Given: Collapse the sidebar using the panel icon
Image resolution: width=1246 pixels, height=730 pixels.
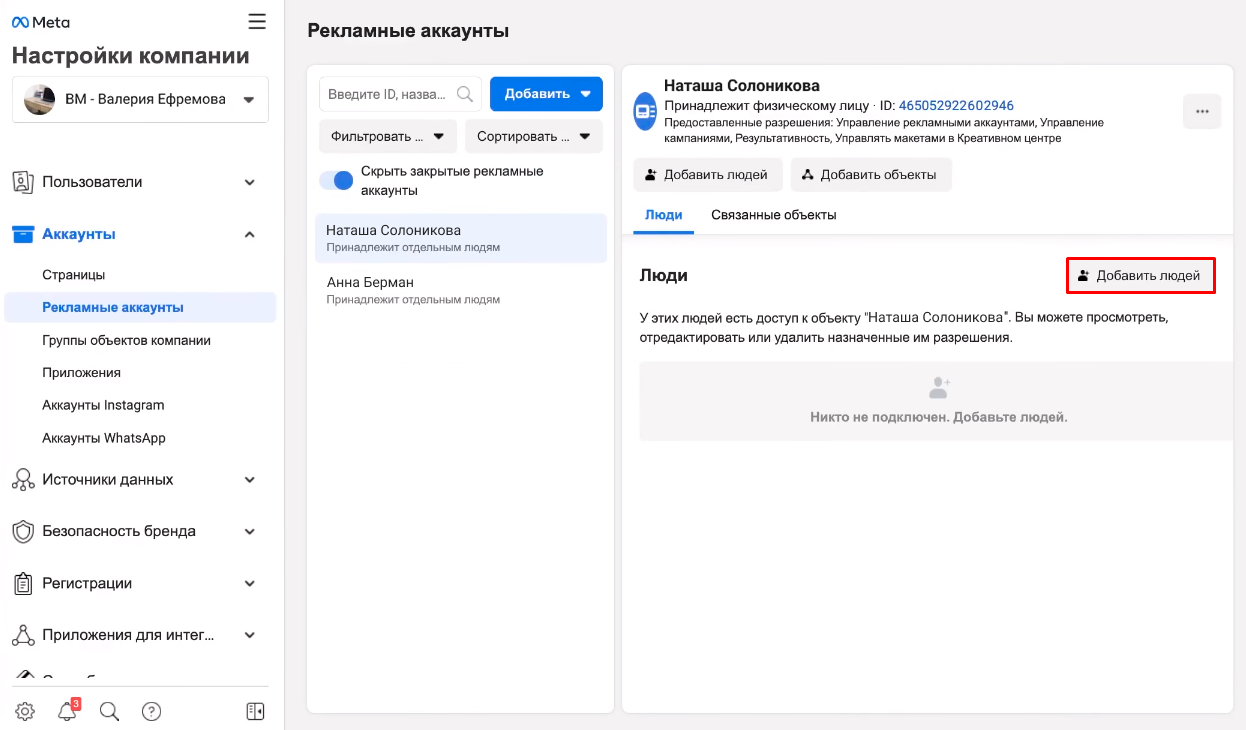Looking at the screenshot, I should 255,712.
